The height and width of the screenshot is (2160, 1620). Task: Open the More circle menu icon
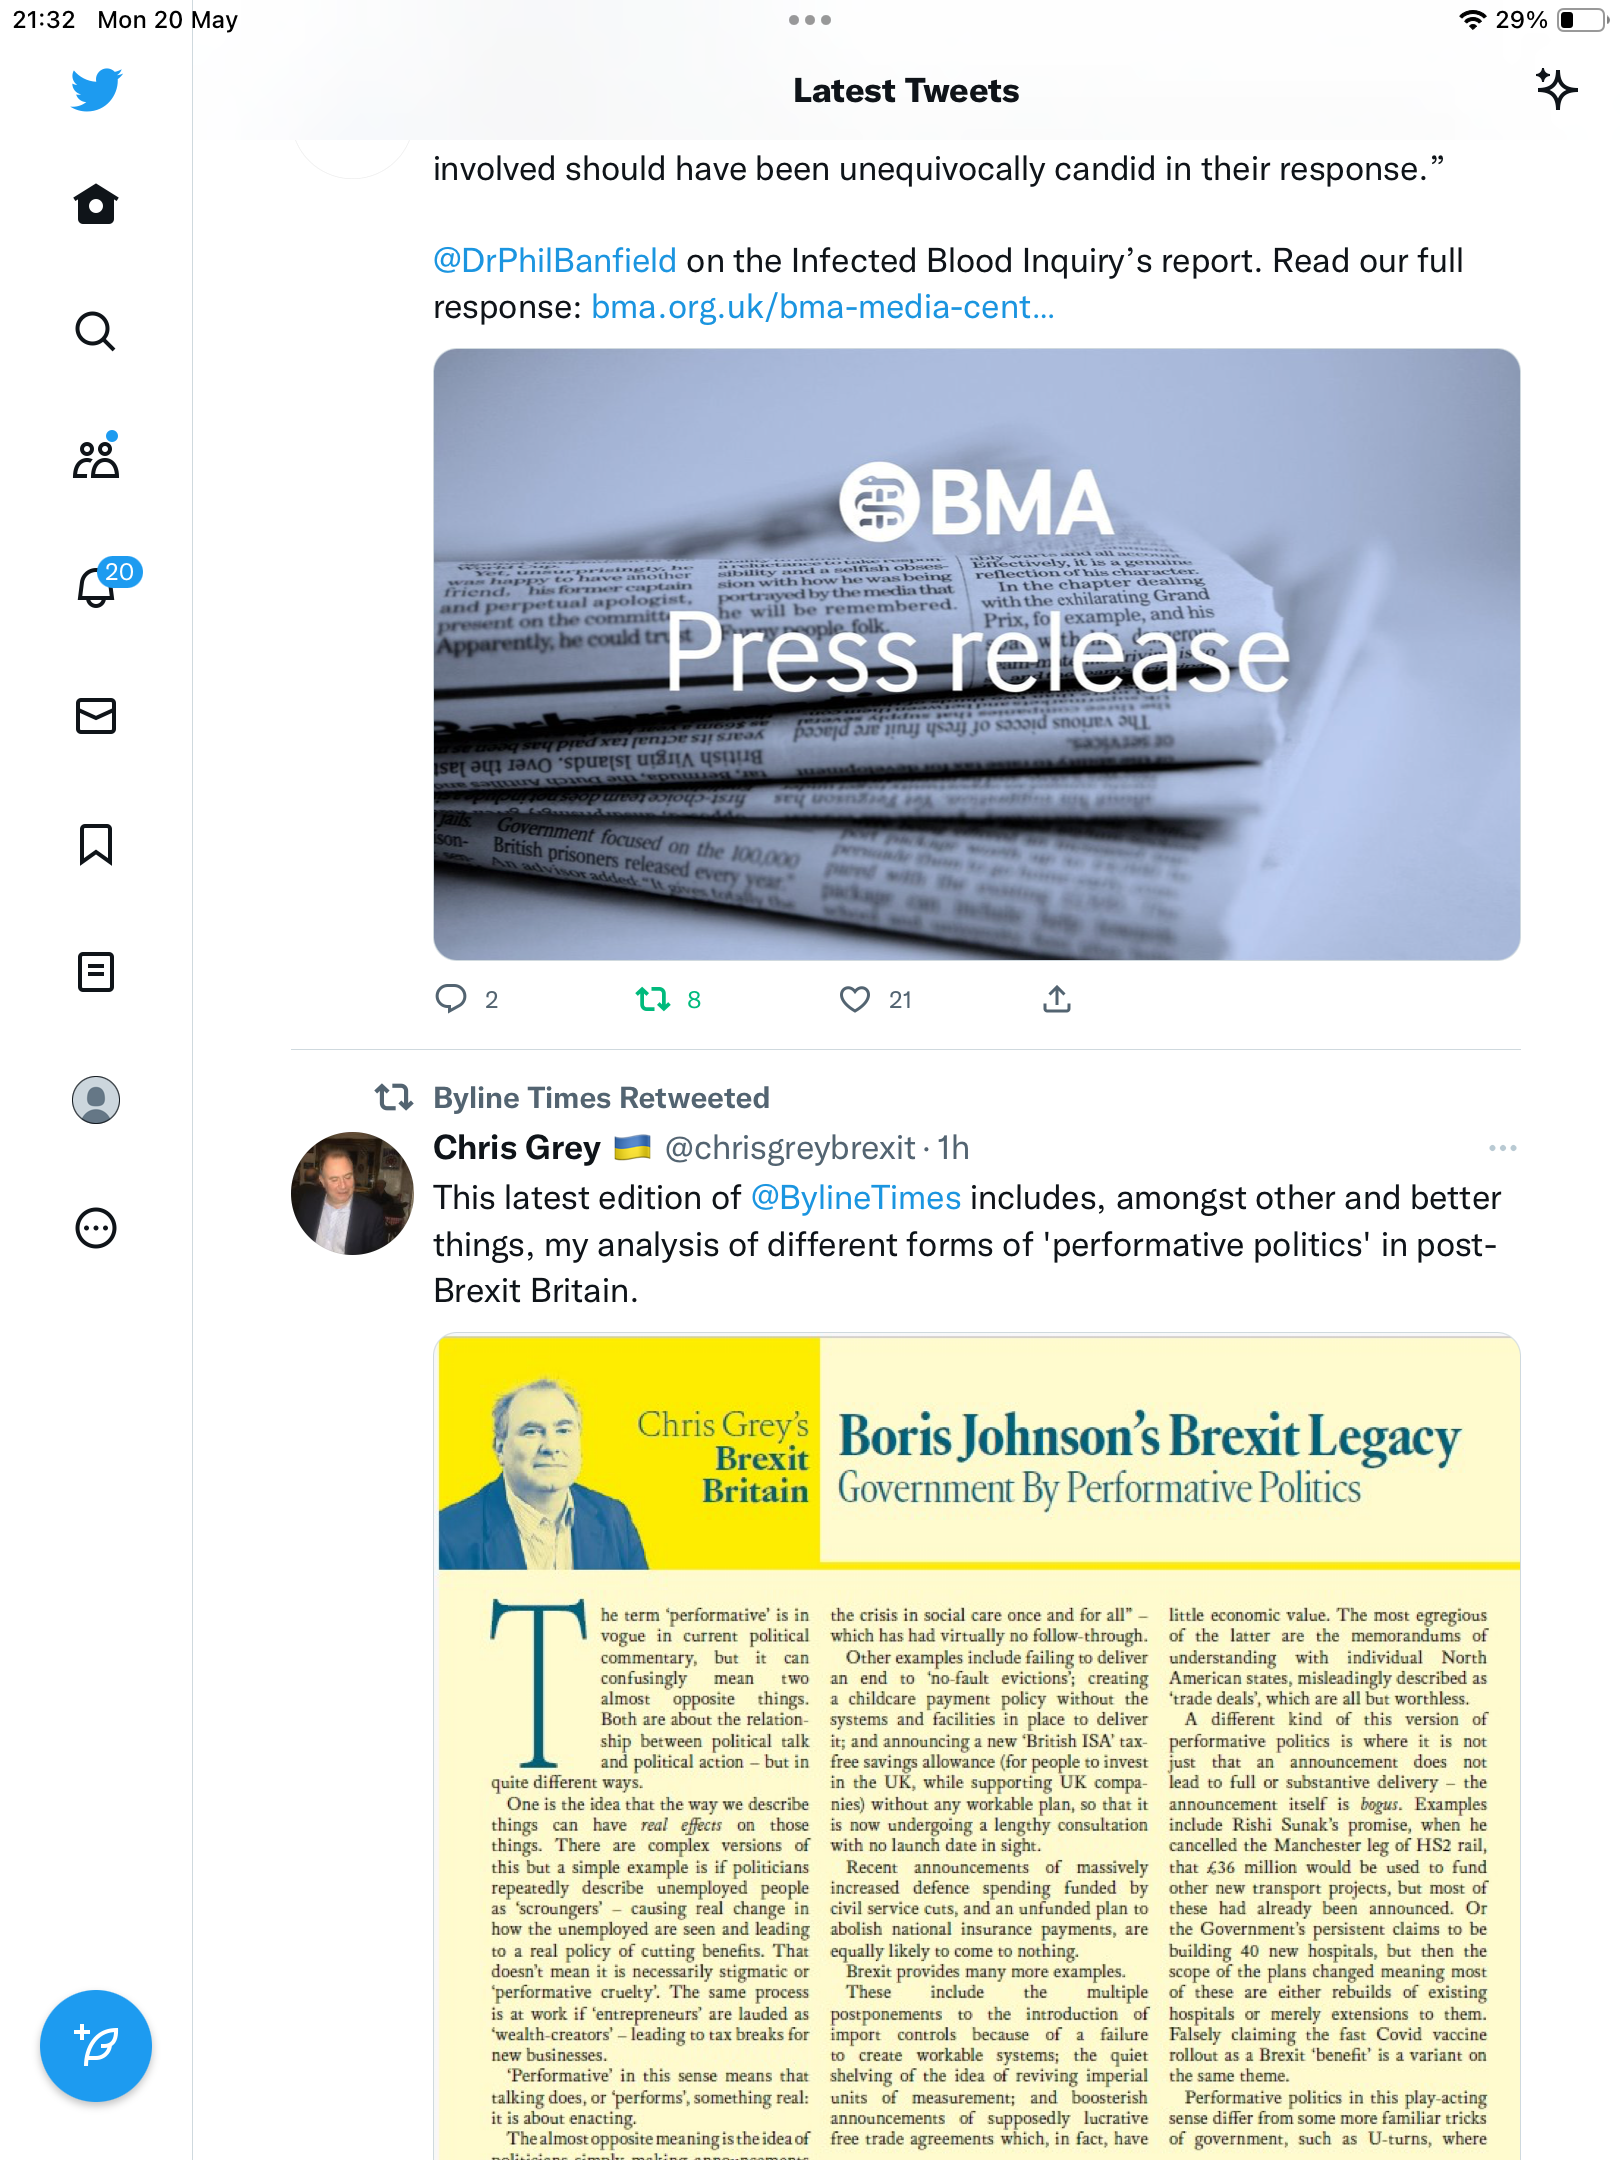pyautogui.click(x=96, y=1228)
